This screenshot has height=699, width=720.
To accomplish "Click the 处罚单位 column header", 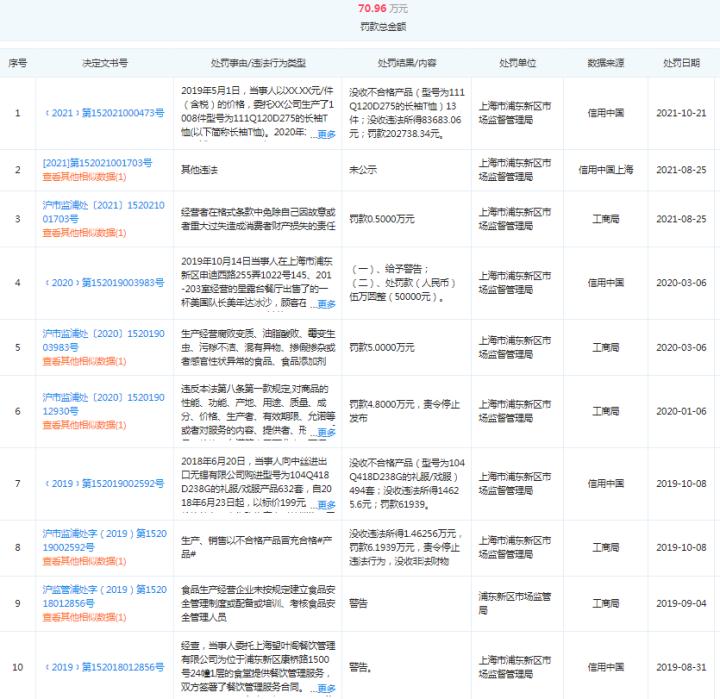I will pyautogui.click(x=518, y=63).
